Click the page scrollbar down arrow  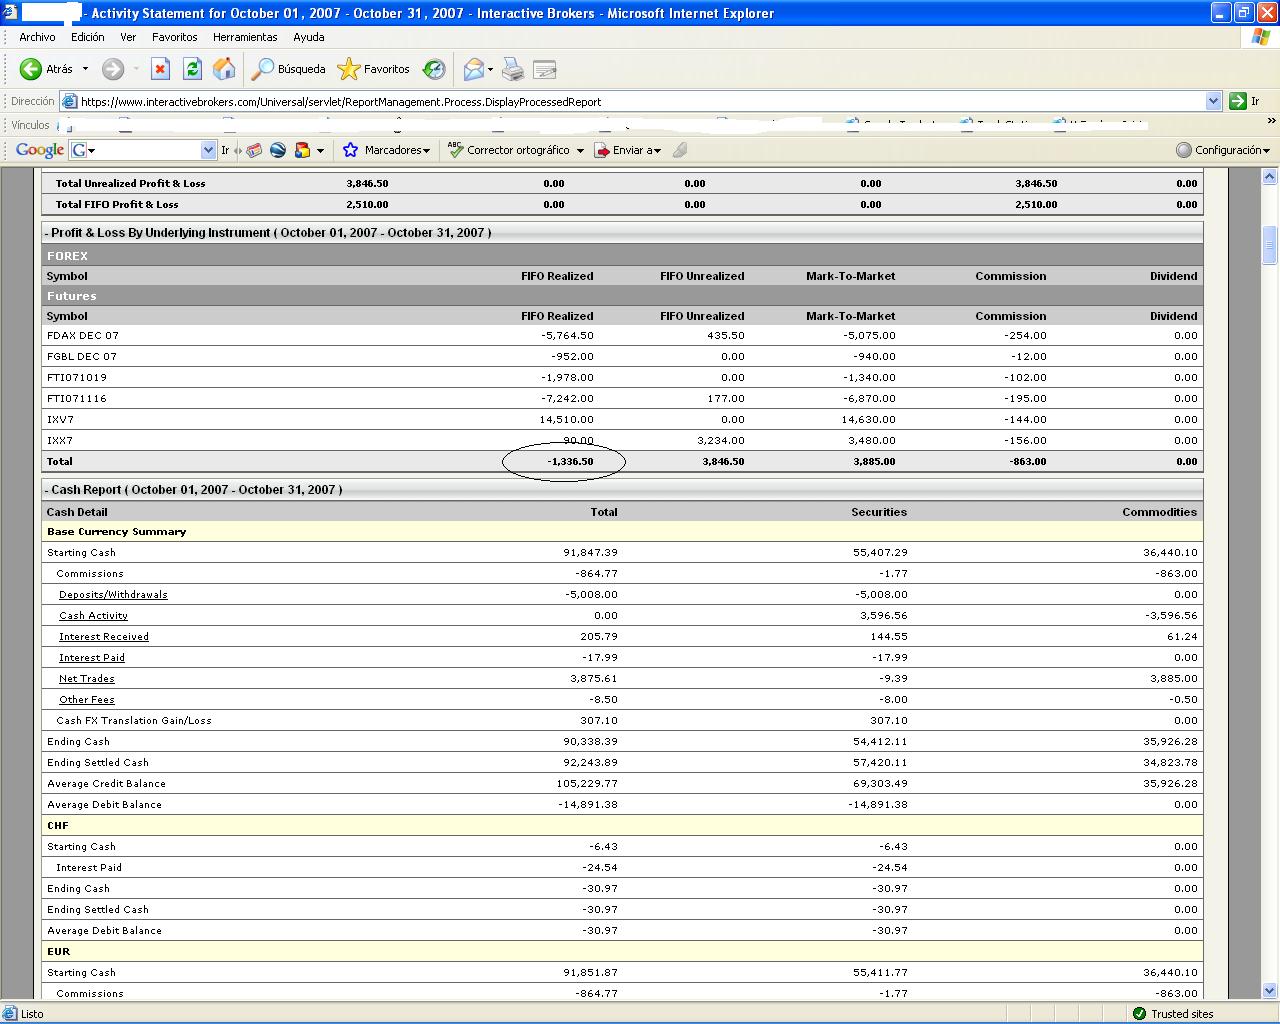coord(1270,991)
